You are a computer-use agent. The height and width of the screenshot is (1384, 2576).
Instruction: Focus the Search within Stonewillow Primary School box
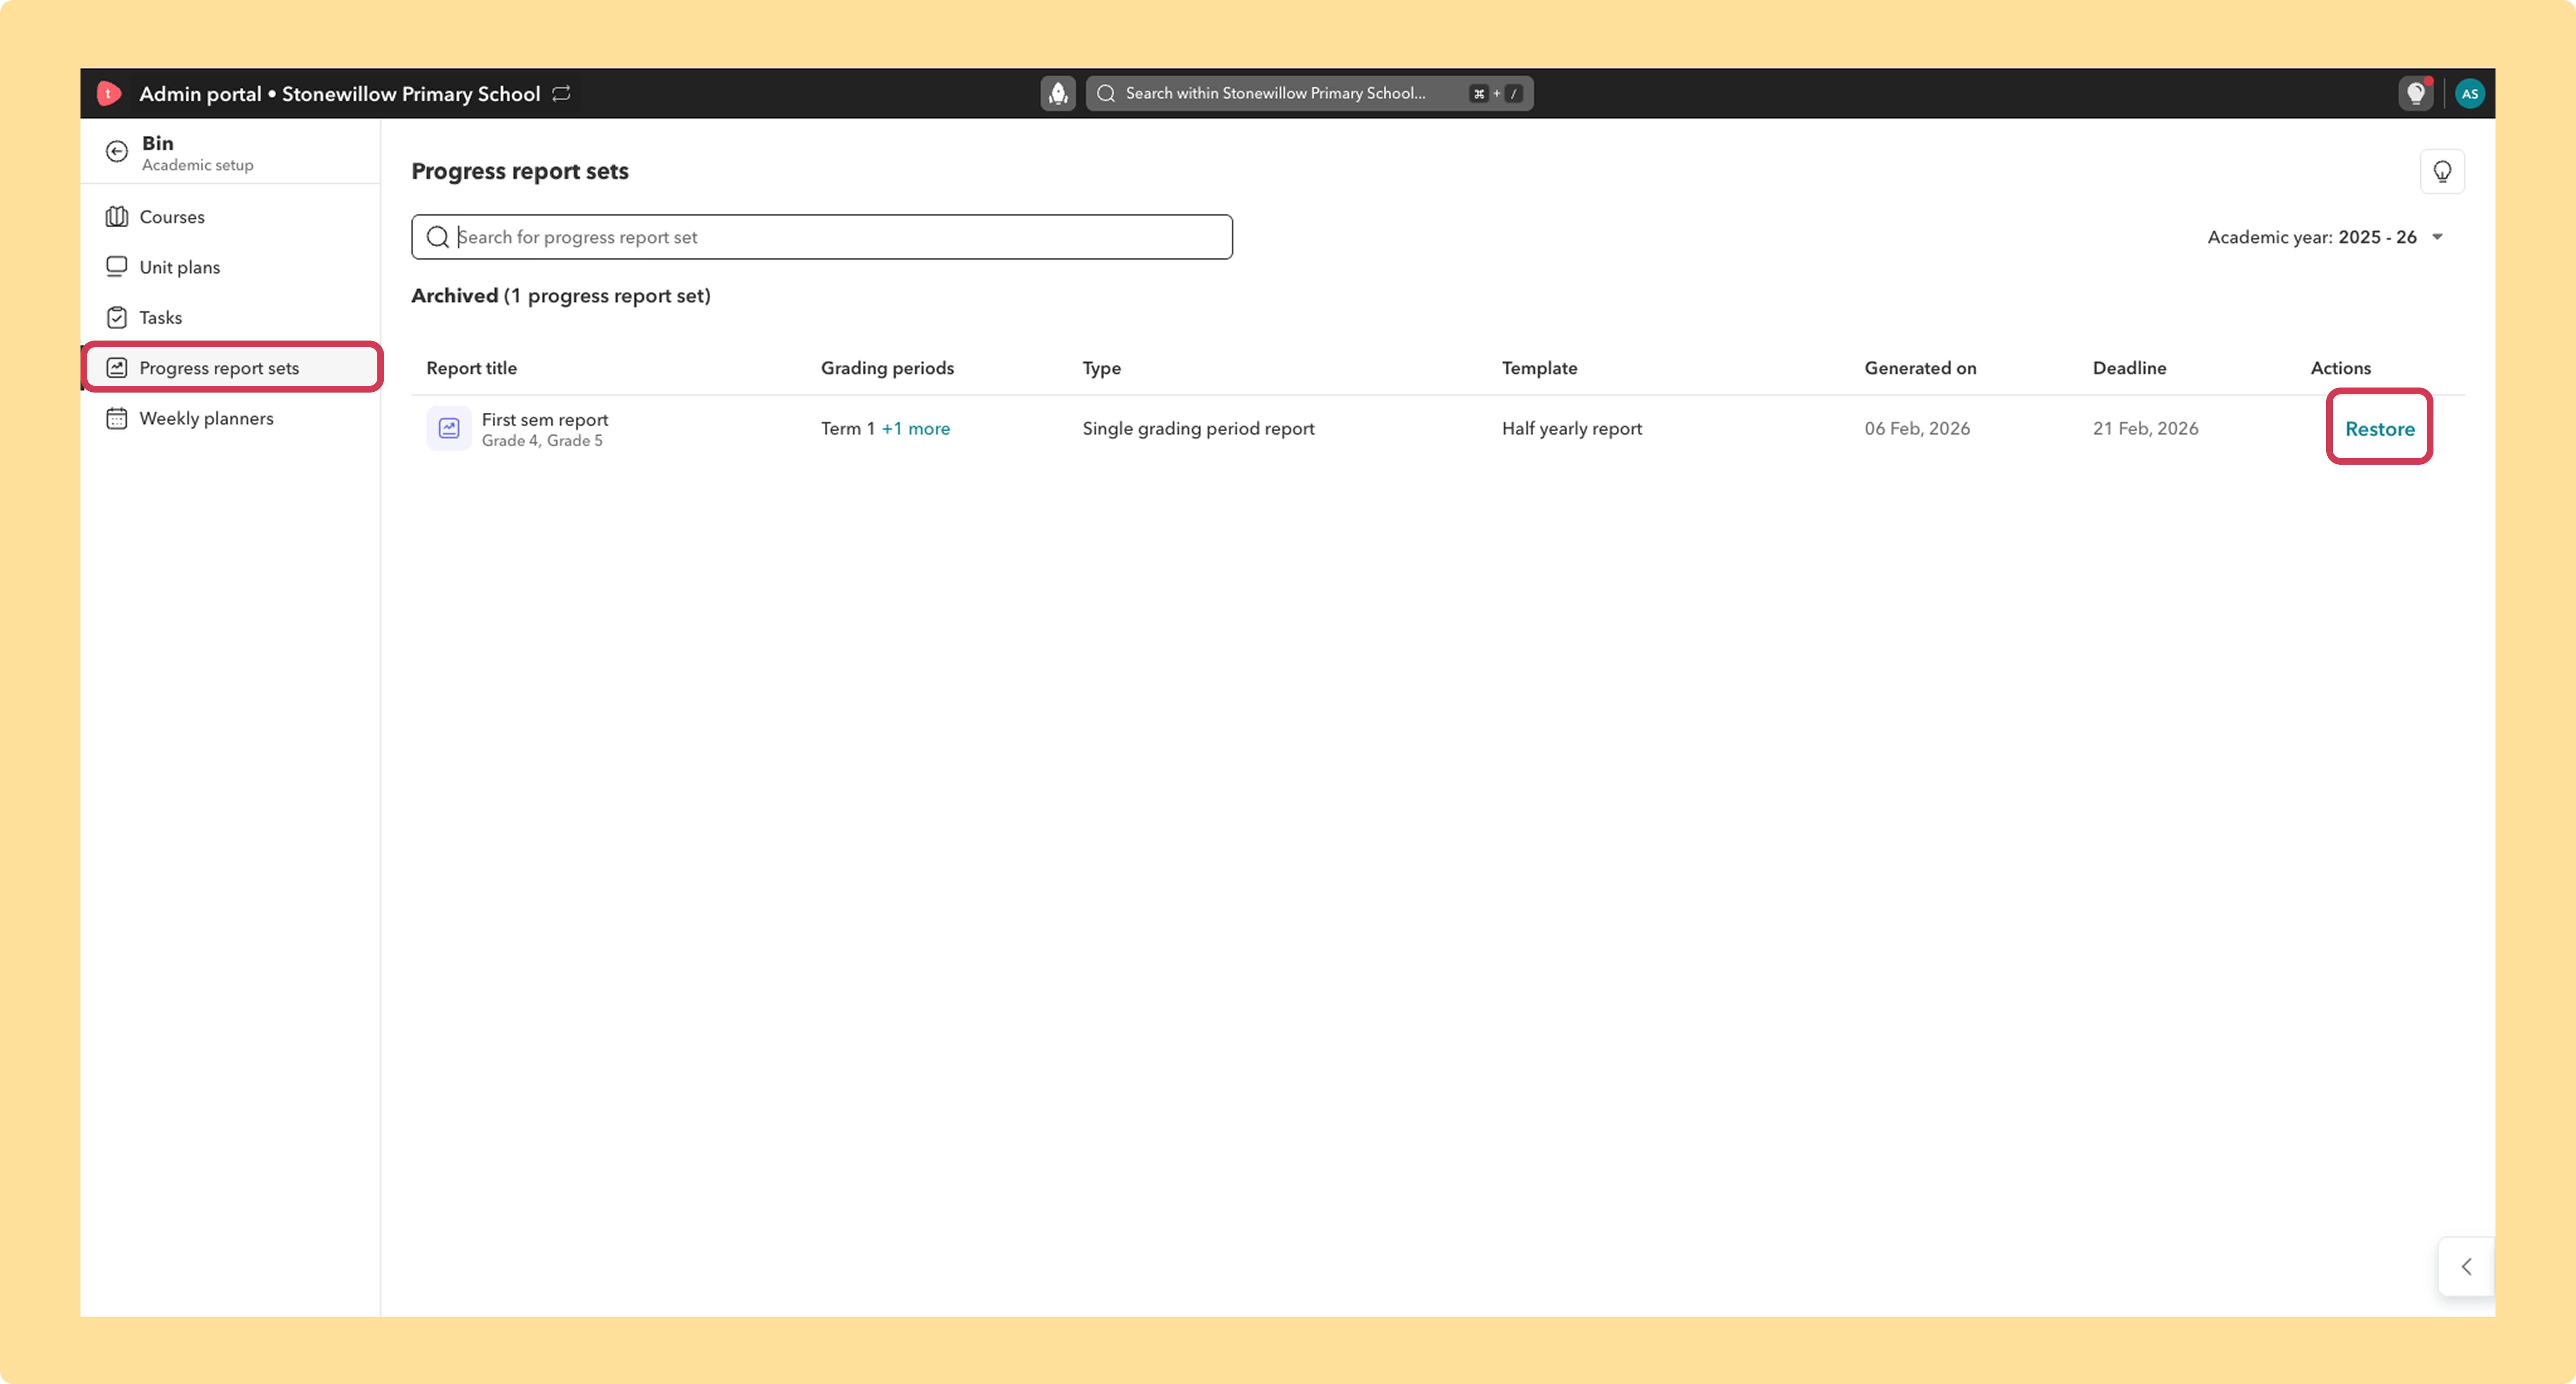pos(1309,93)
